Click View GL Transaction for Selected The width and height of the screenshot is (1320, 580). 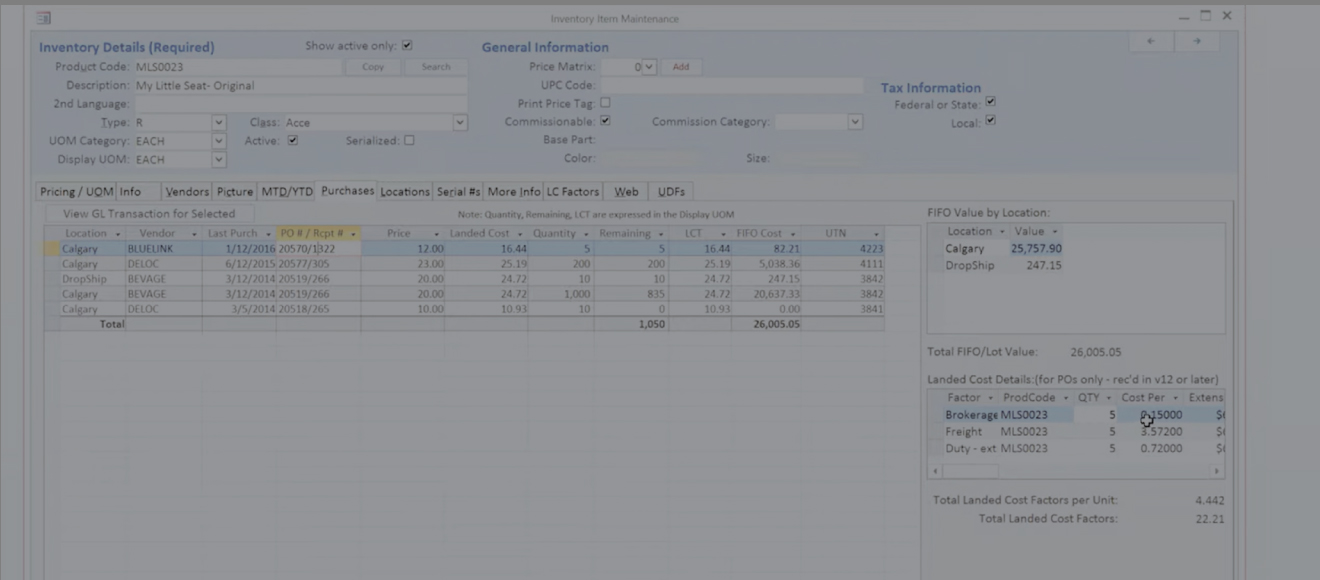click(x=149, y=214)
